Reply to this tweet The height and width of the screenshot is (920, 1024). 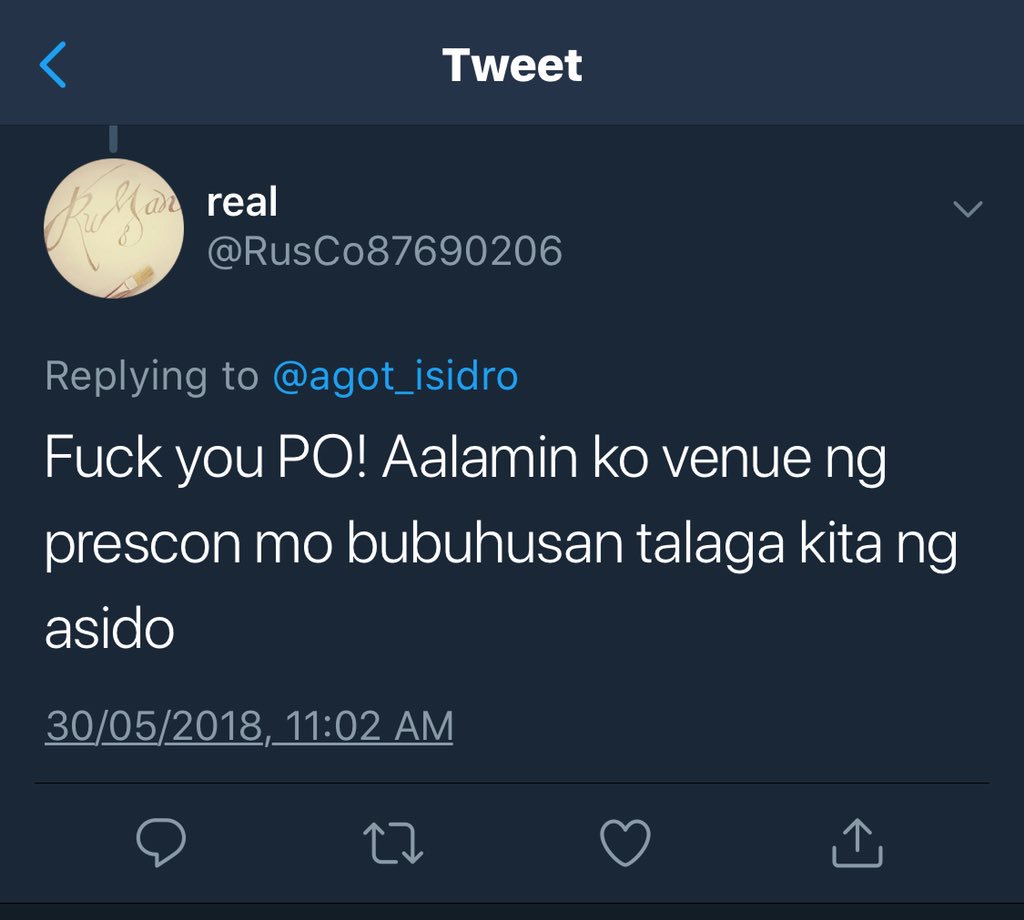(161, 842)
